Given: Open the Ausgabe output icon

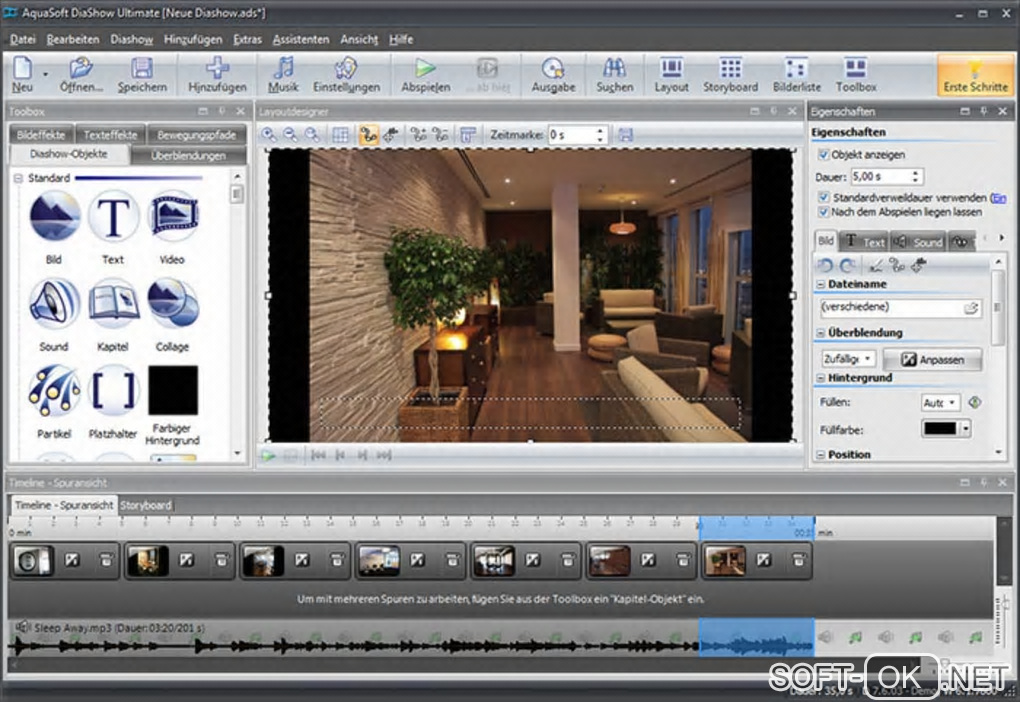Looking at the screenshot, I should (552, 74).
